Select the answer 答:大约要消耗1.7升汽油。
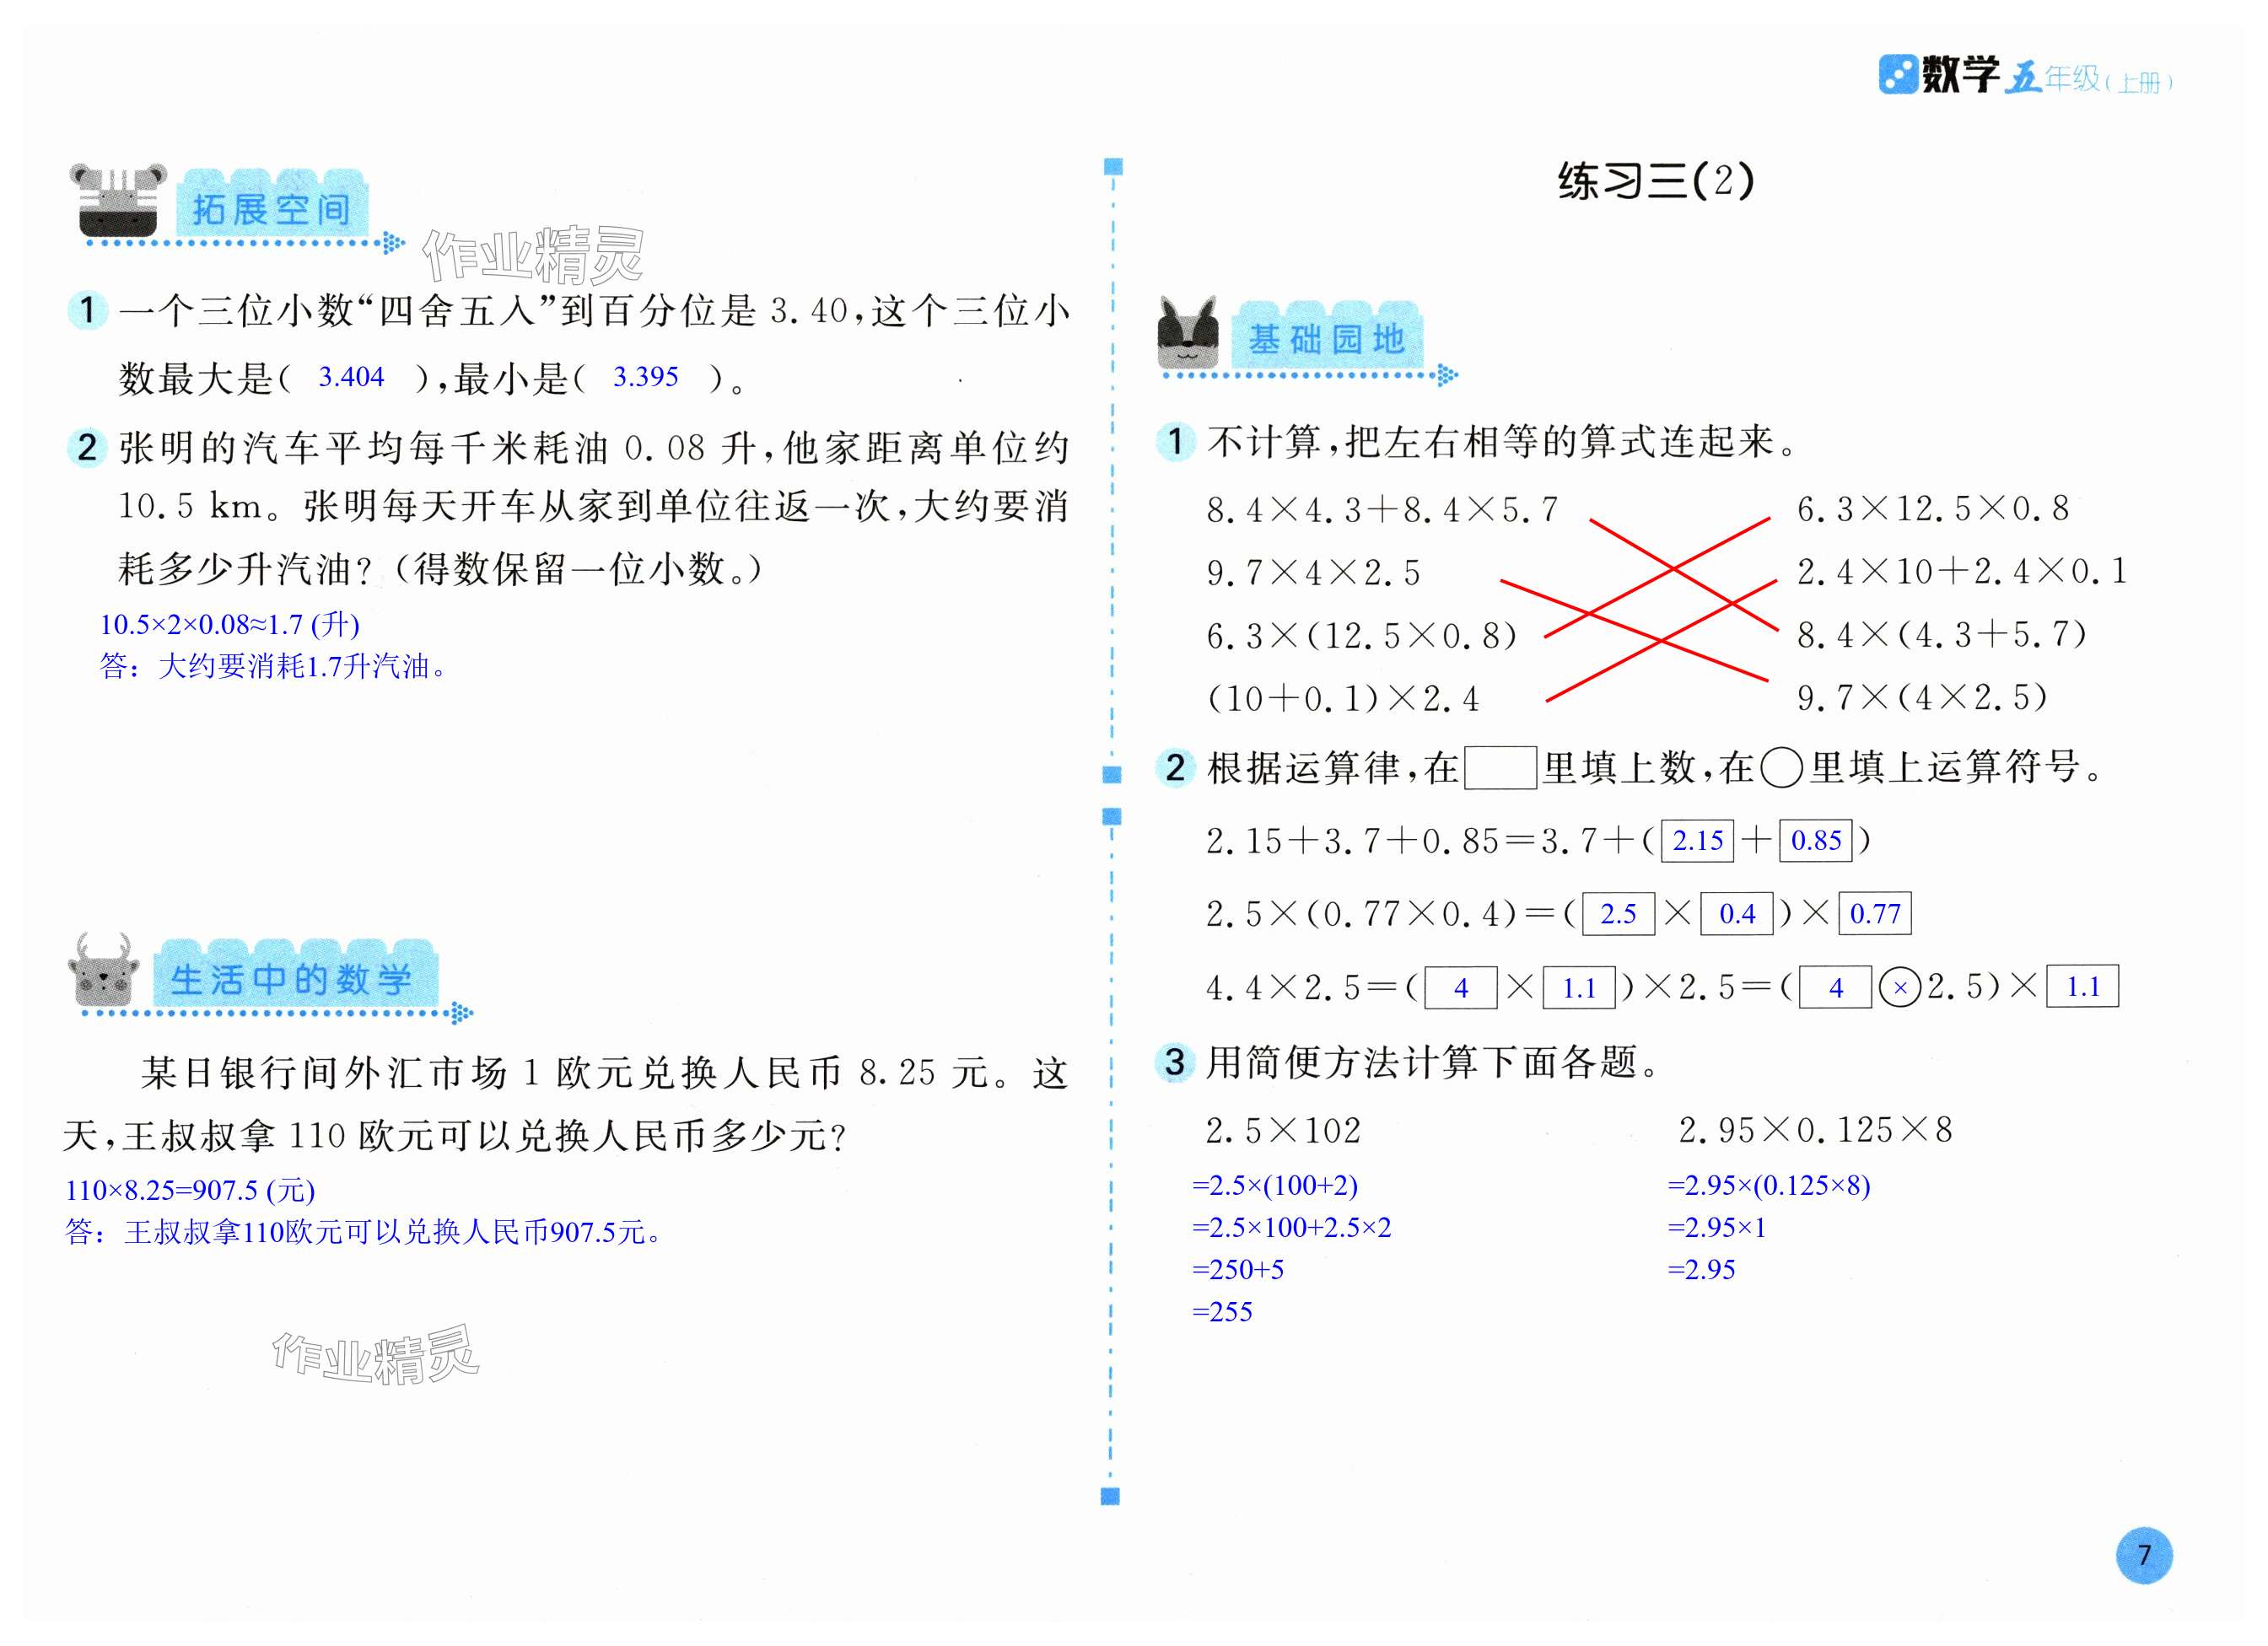The height and width of the screenshot is (1646, 2268). coord(273,666)
